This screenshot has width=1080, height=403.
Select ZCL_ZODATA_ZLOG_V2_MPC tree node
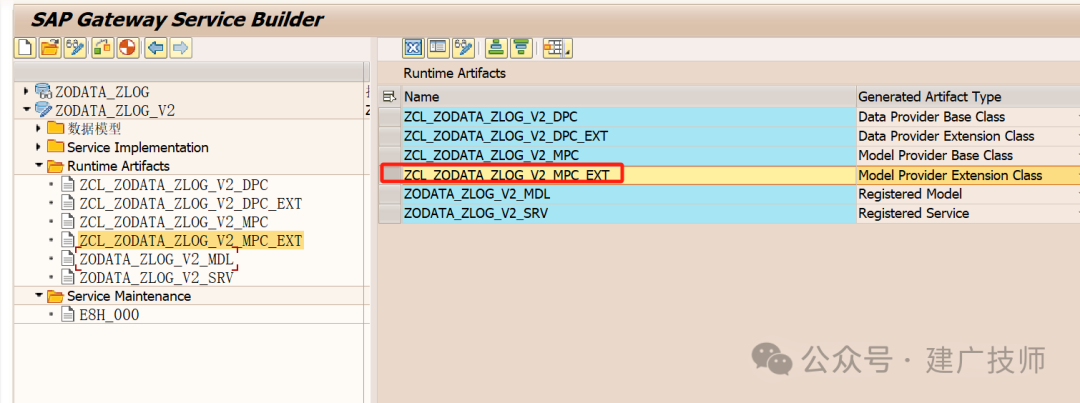(174, 222)
